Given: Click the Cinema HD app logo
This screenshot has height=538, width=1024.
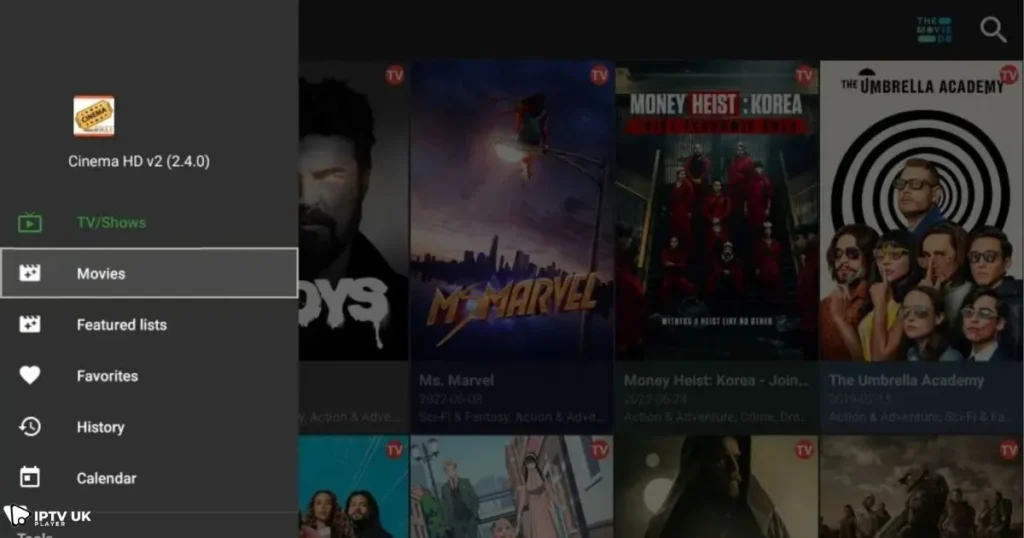Looking at the screenshot, I should point(94,116).
